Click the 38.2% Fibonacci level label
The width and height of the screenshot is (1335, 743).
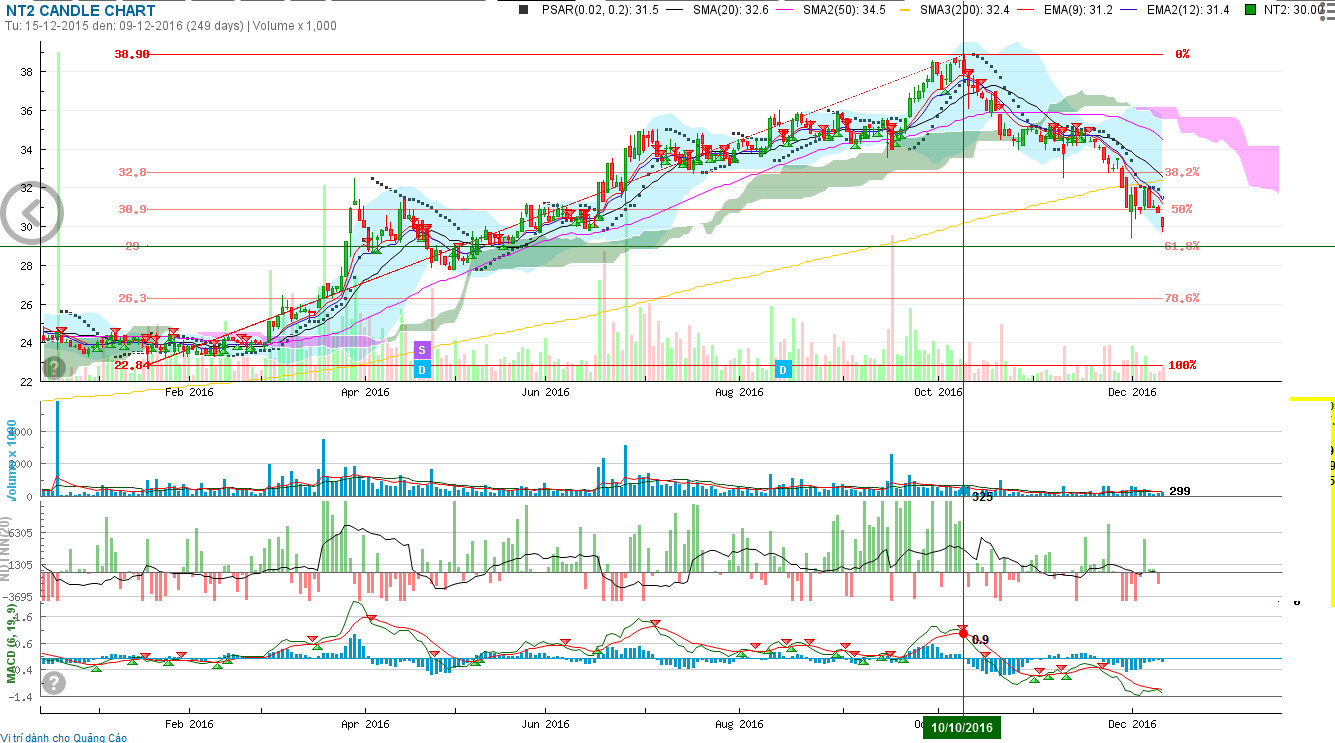pyautogui.click(x=1182, y=172)
